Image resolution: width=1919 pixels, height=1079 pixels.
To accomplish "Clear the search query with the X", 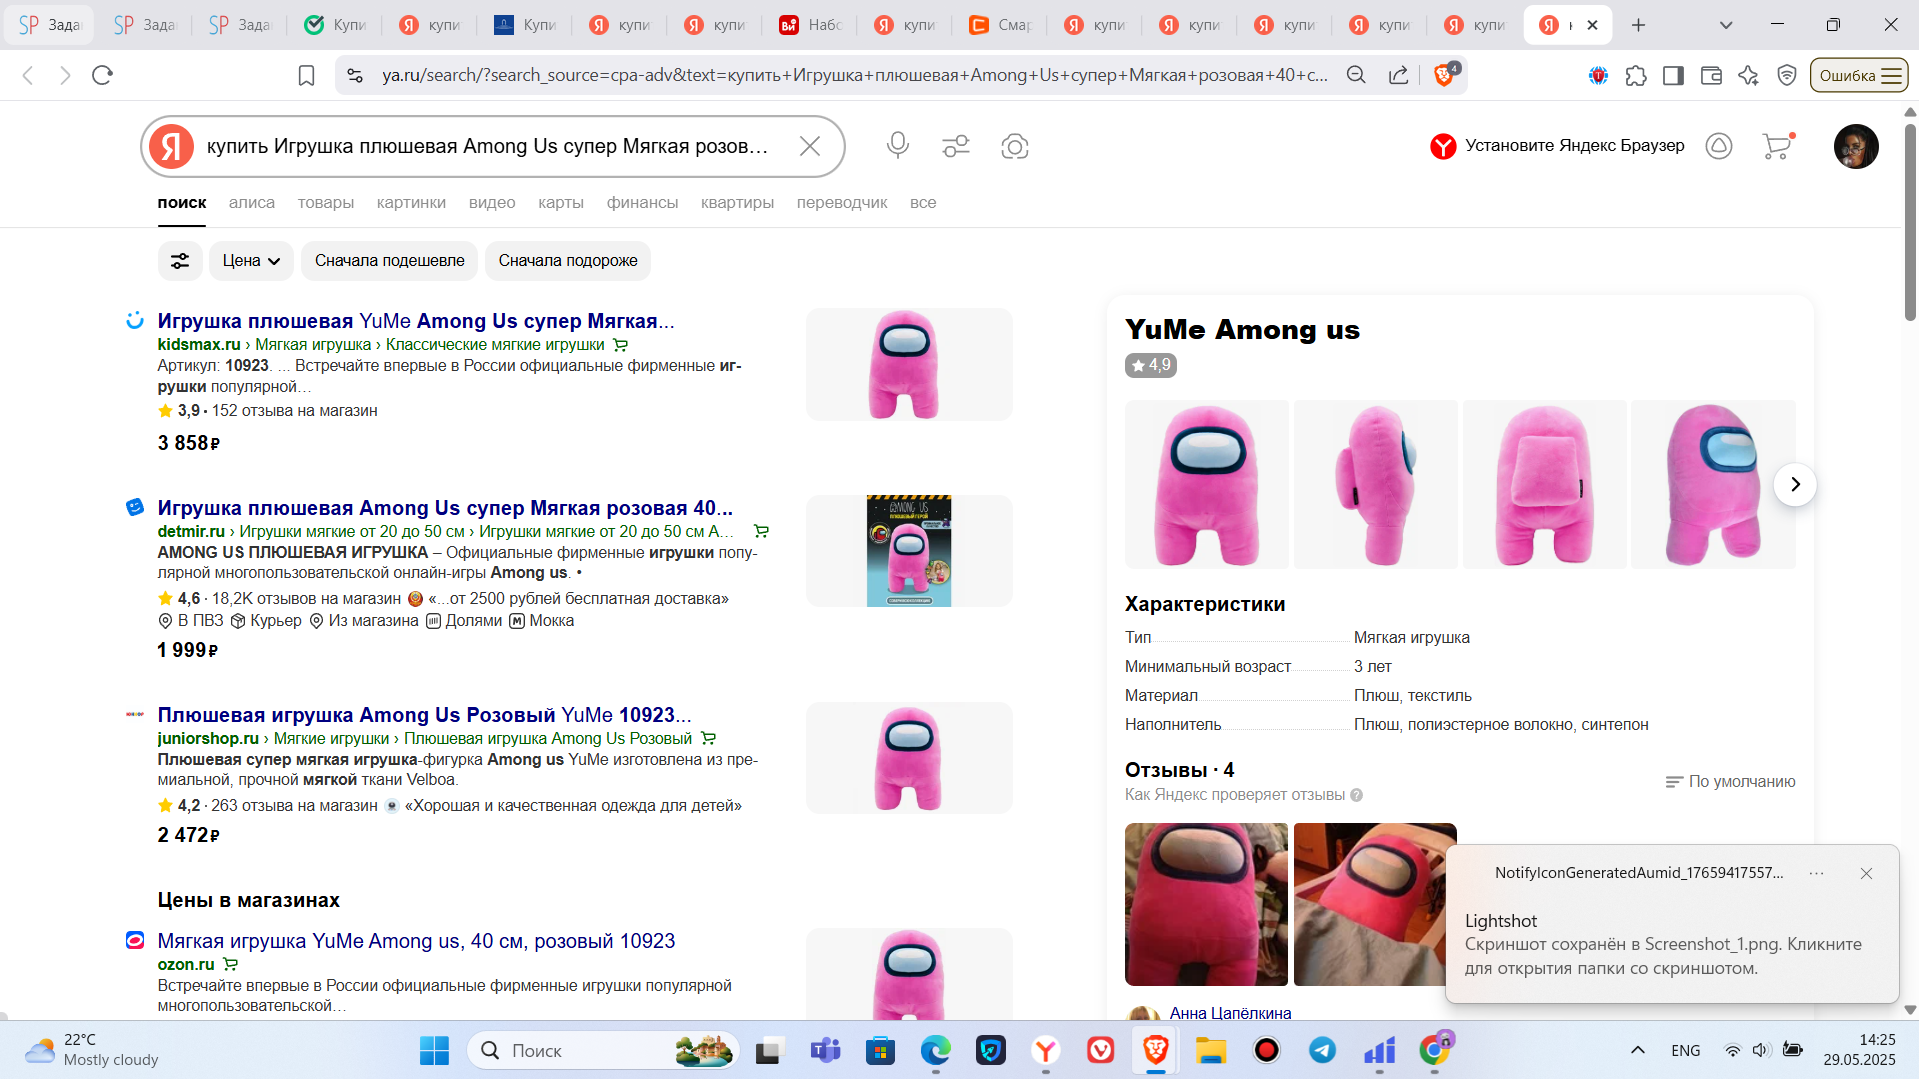I will point(810,146).
